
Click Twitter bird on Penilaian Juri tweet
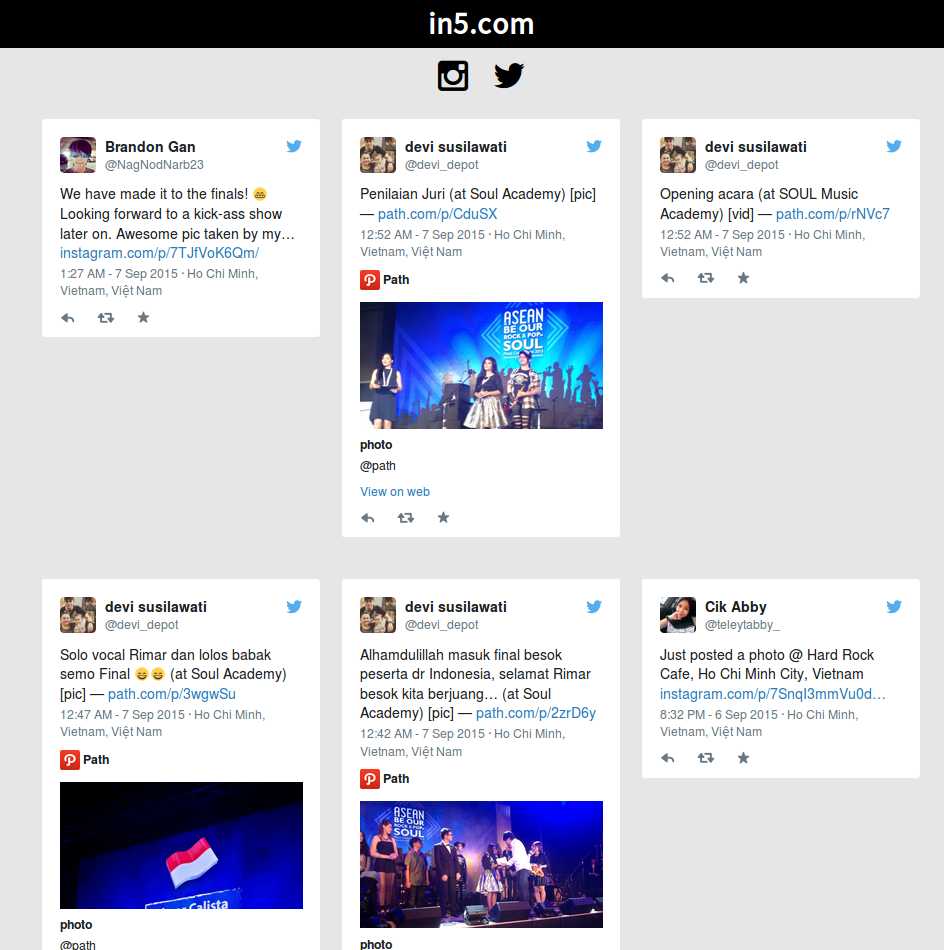[x=594, y=146]
